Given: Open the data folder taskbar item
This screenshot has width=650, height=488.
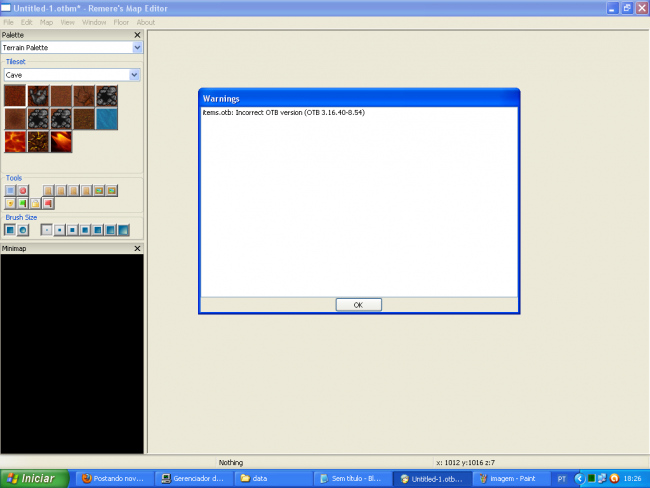Looking at the screenshot, I should (271, 478).
